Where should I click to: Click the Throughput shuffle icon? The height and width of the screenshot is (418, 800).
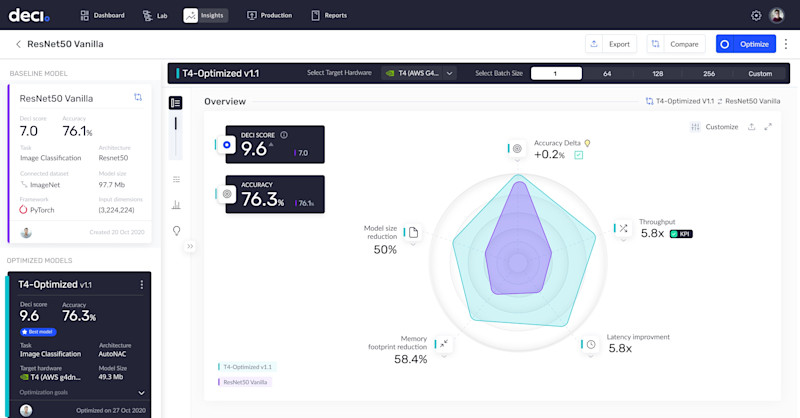623,228
